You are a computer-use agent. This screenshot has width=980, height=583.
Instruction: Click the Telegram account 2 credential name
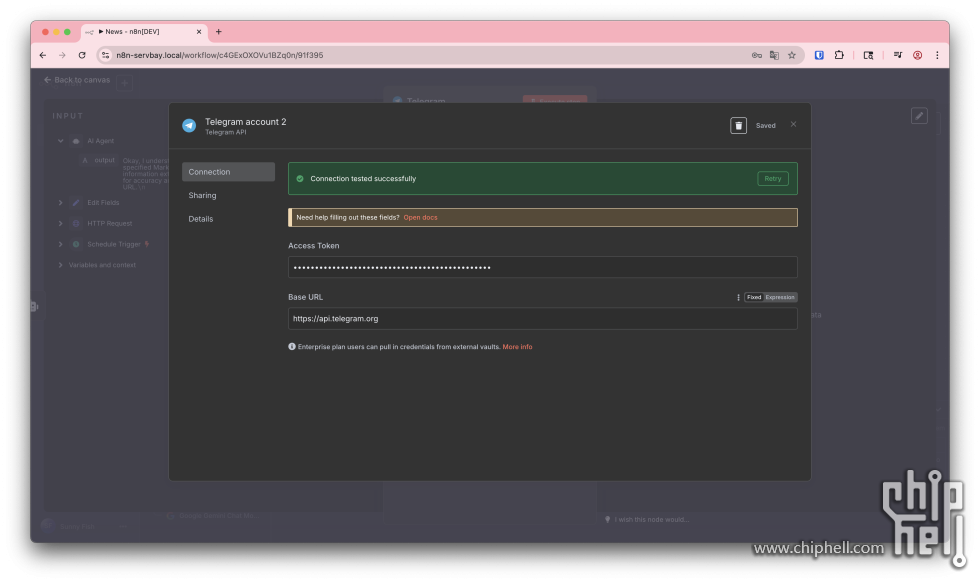[246, 122]
